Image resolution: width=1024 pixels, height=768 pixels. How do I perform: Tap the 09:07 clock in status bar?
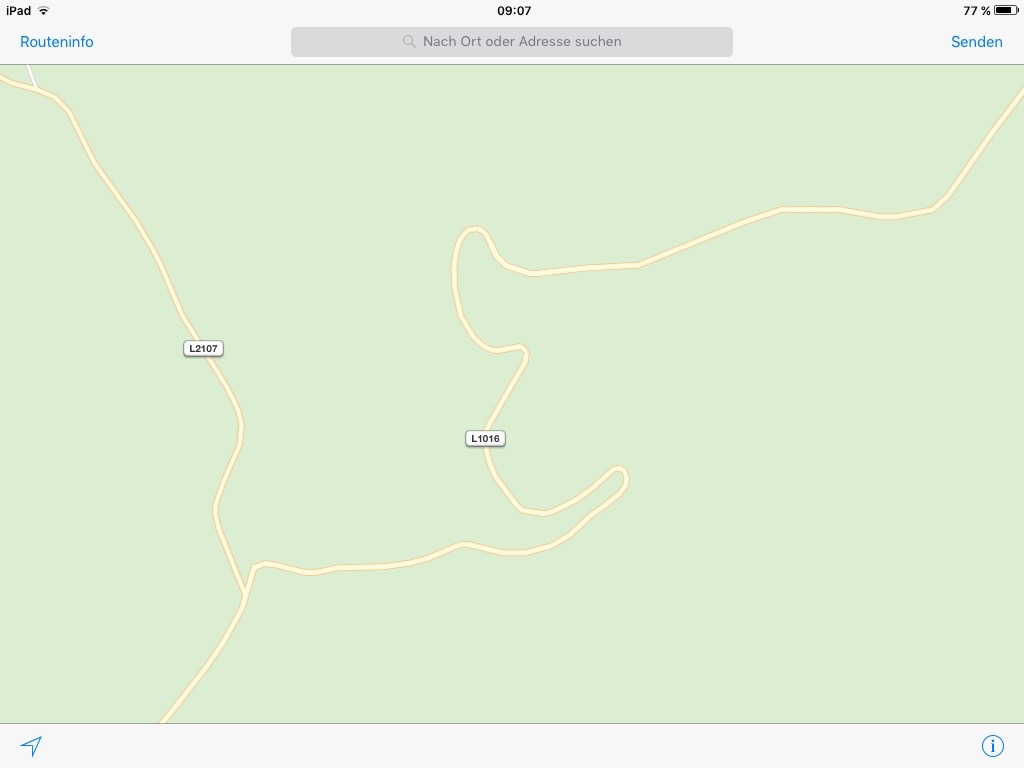click(514, 10)
